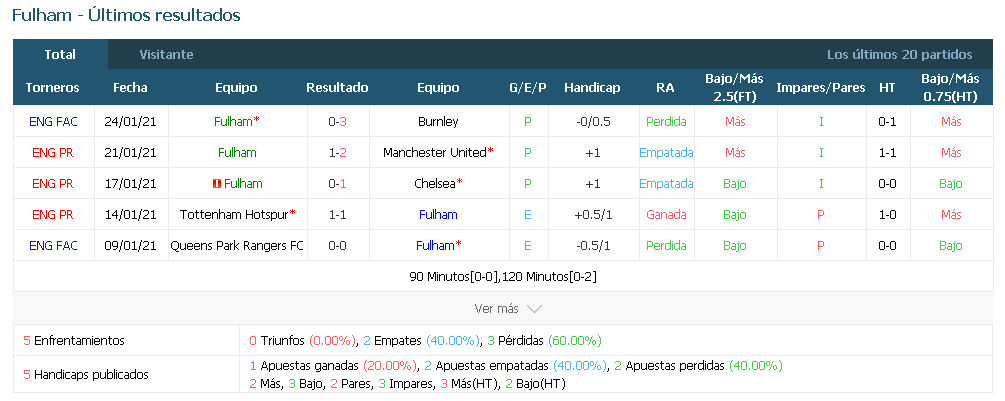Click the red card icon beside Fulham
Screen dimensions: 1005x401
click(x=217, y=184)
